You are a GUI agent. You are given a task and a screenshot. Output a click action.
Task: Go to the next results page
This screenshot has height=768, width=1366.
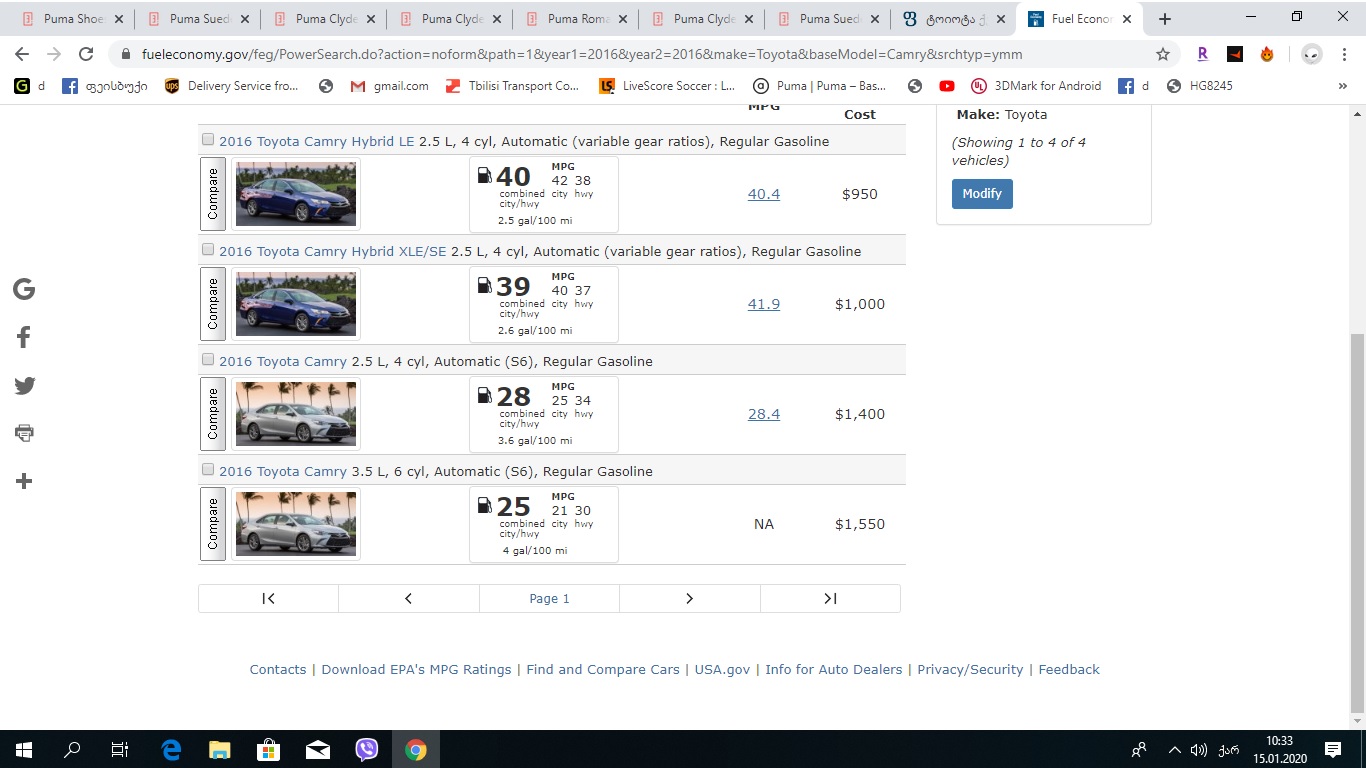tap(690, 598)
